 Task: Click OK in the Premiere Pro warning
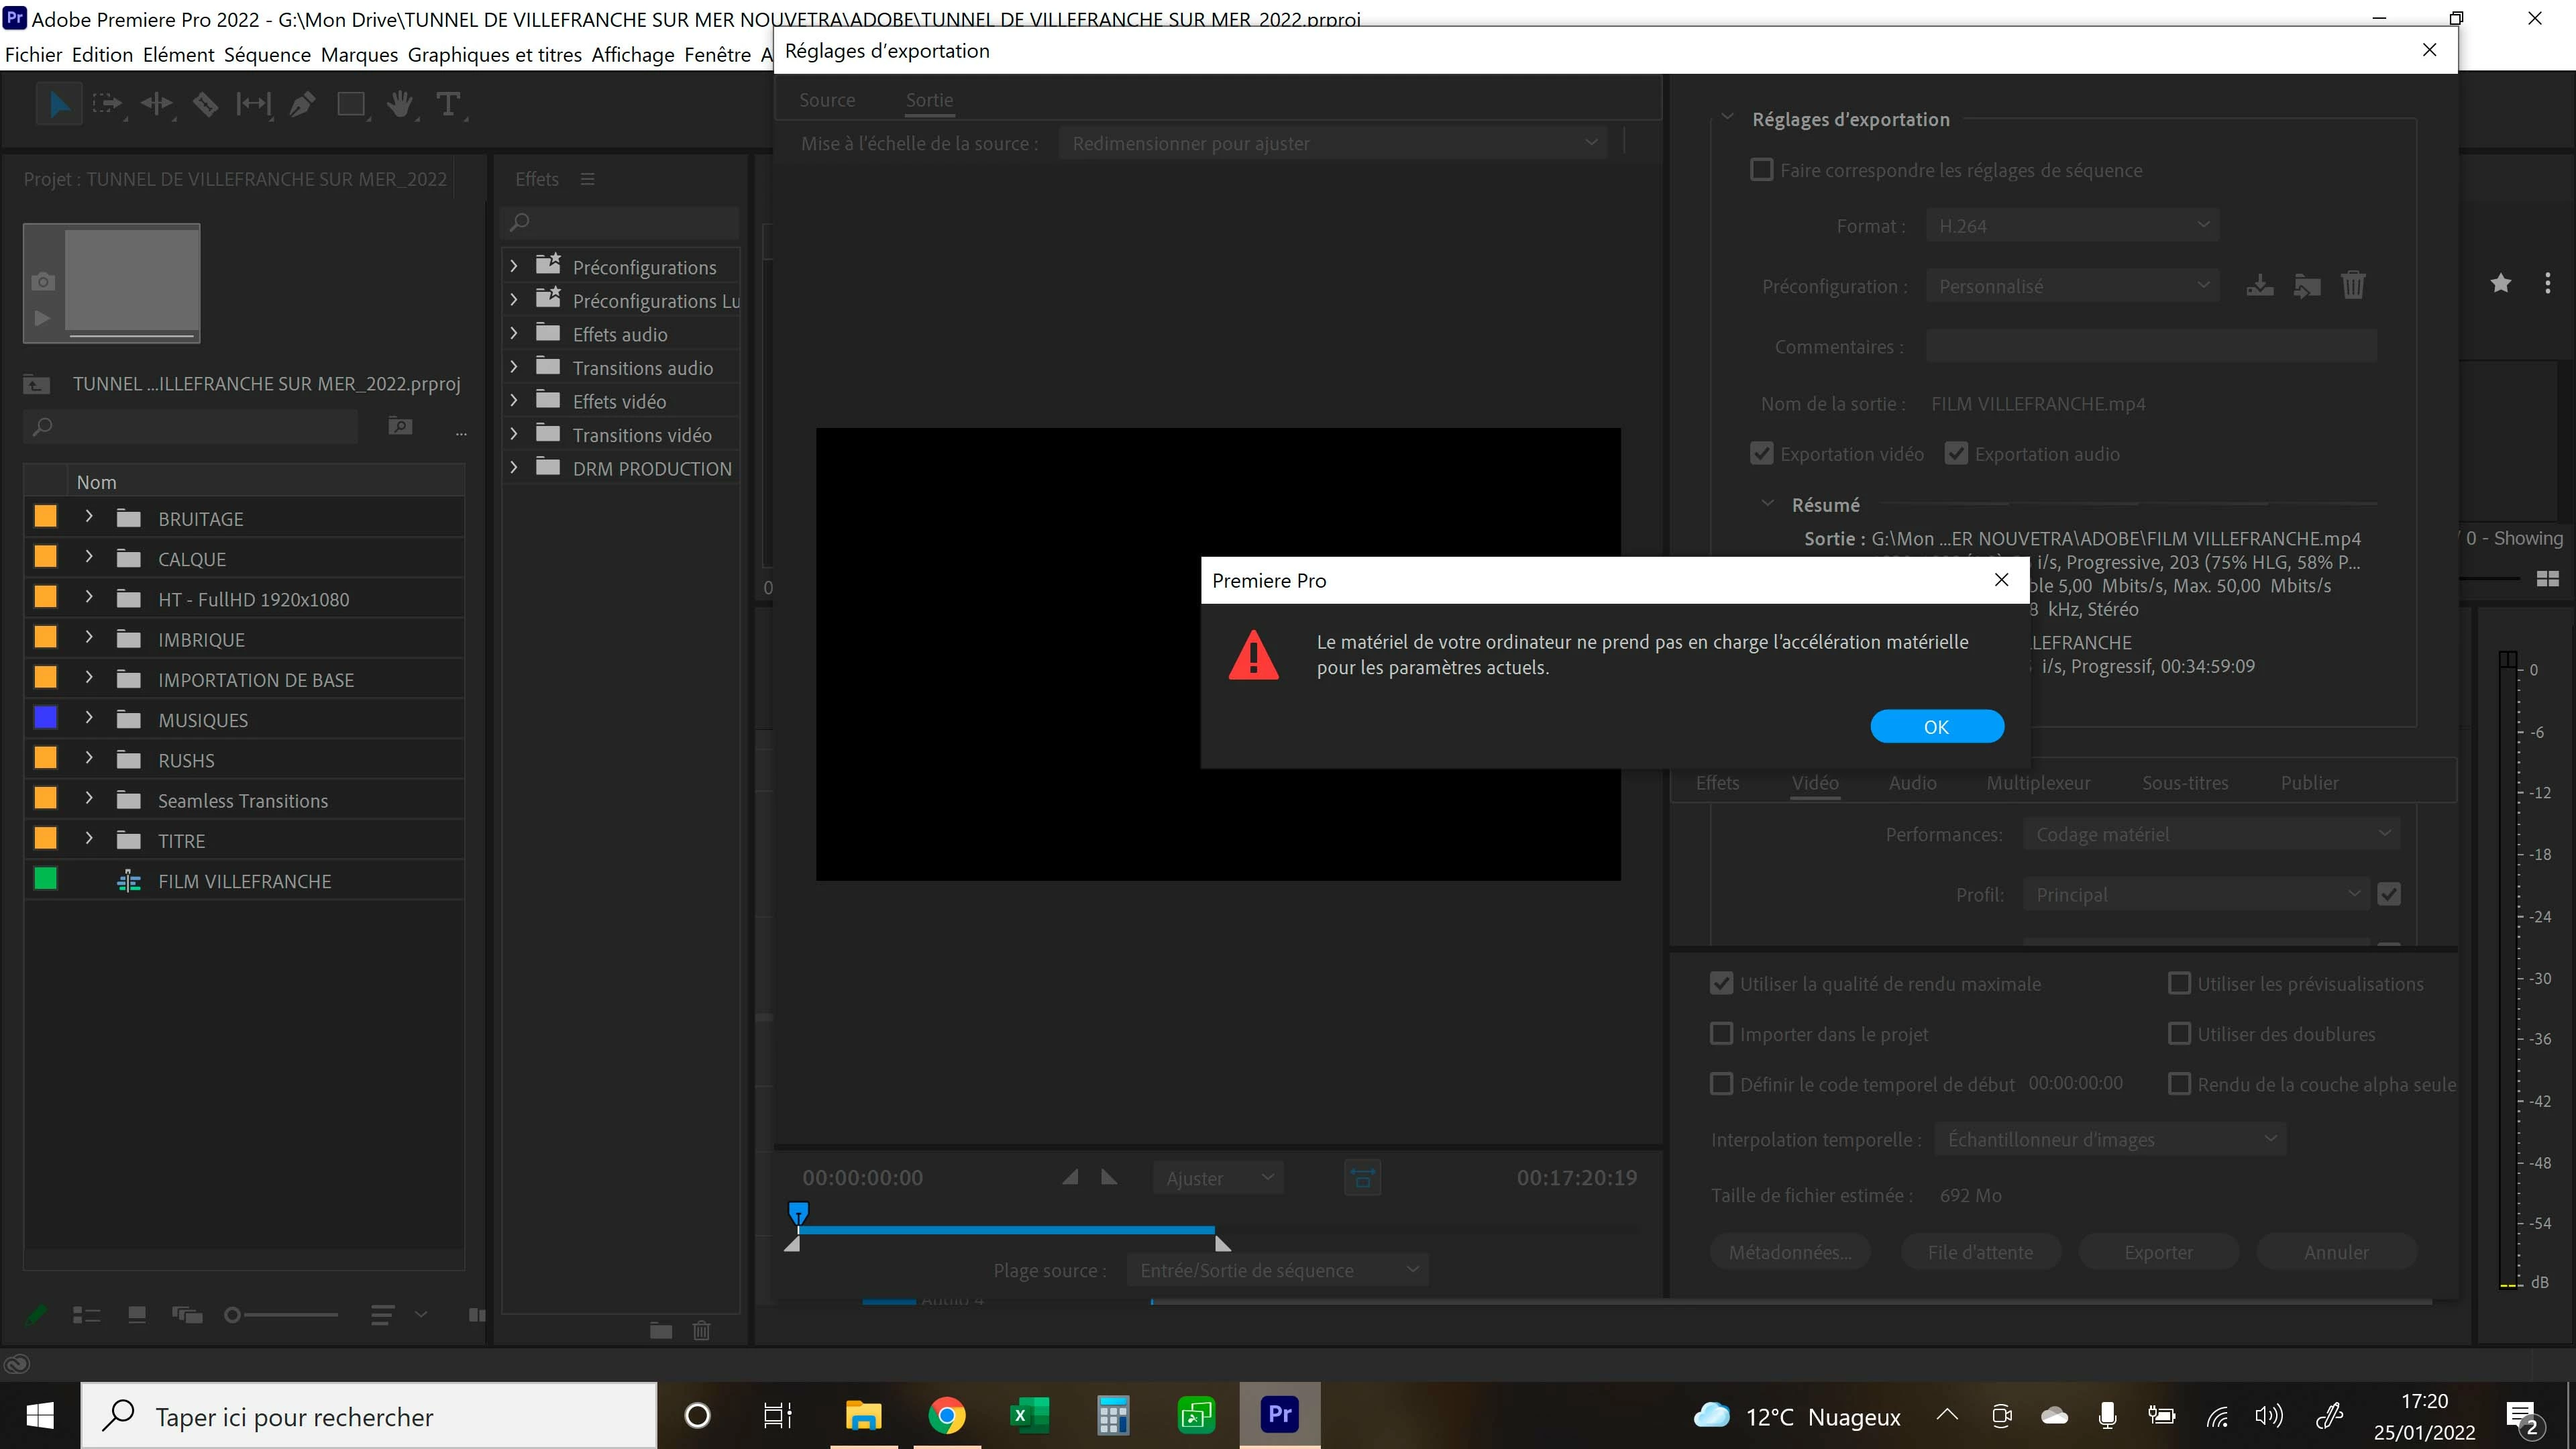pyautogui.click(x=1936, y=727)
